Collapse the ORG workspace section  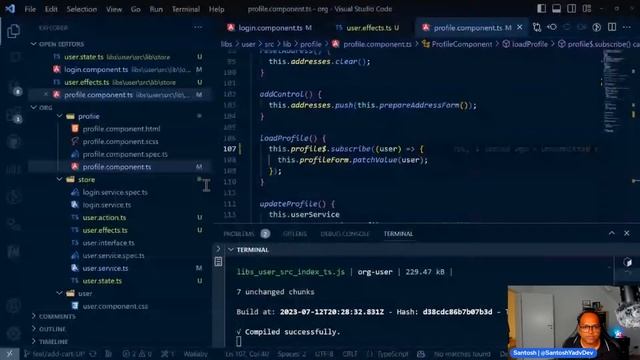point(33,108)
